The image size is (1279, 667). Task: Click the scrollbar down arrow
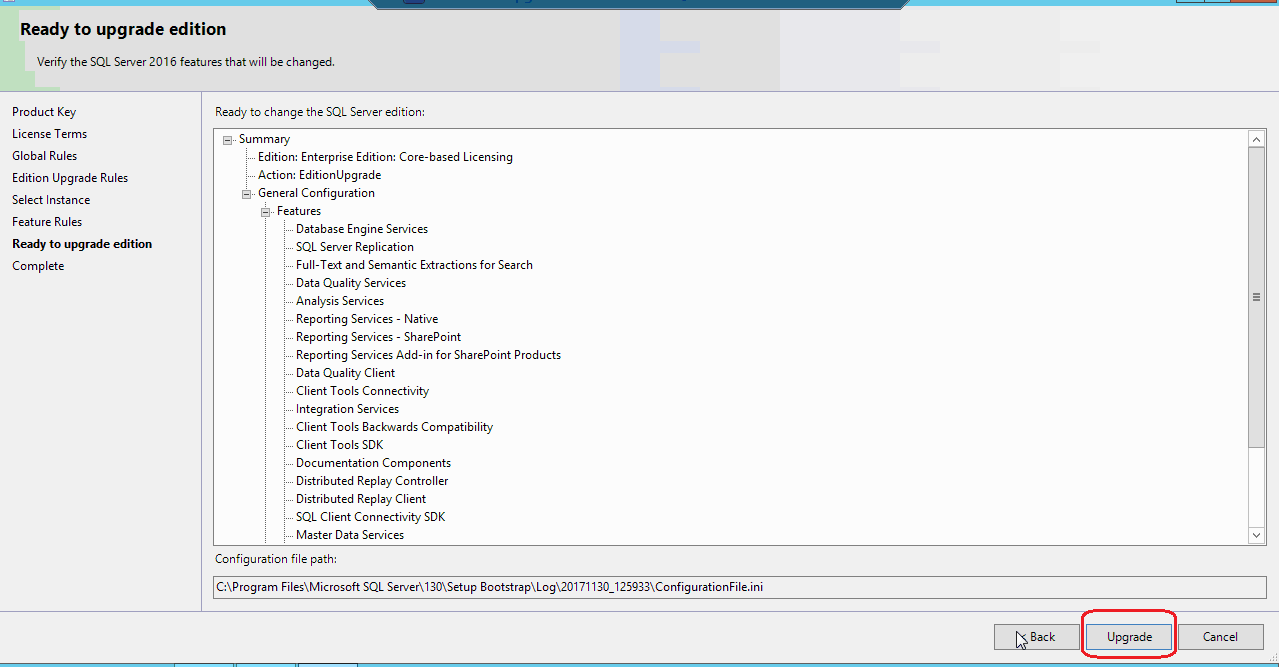tap(1256, 534)
